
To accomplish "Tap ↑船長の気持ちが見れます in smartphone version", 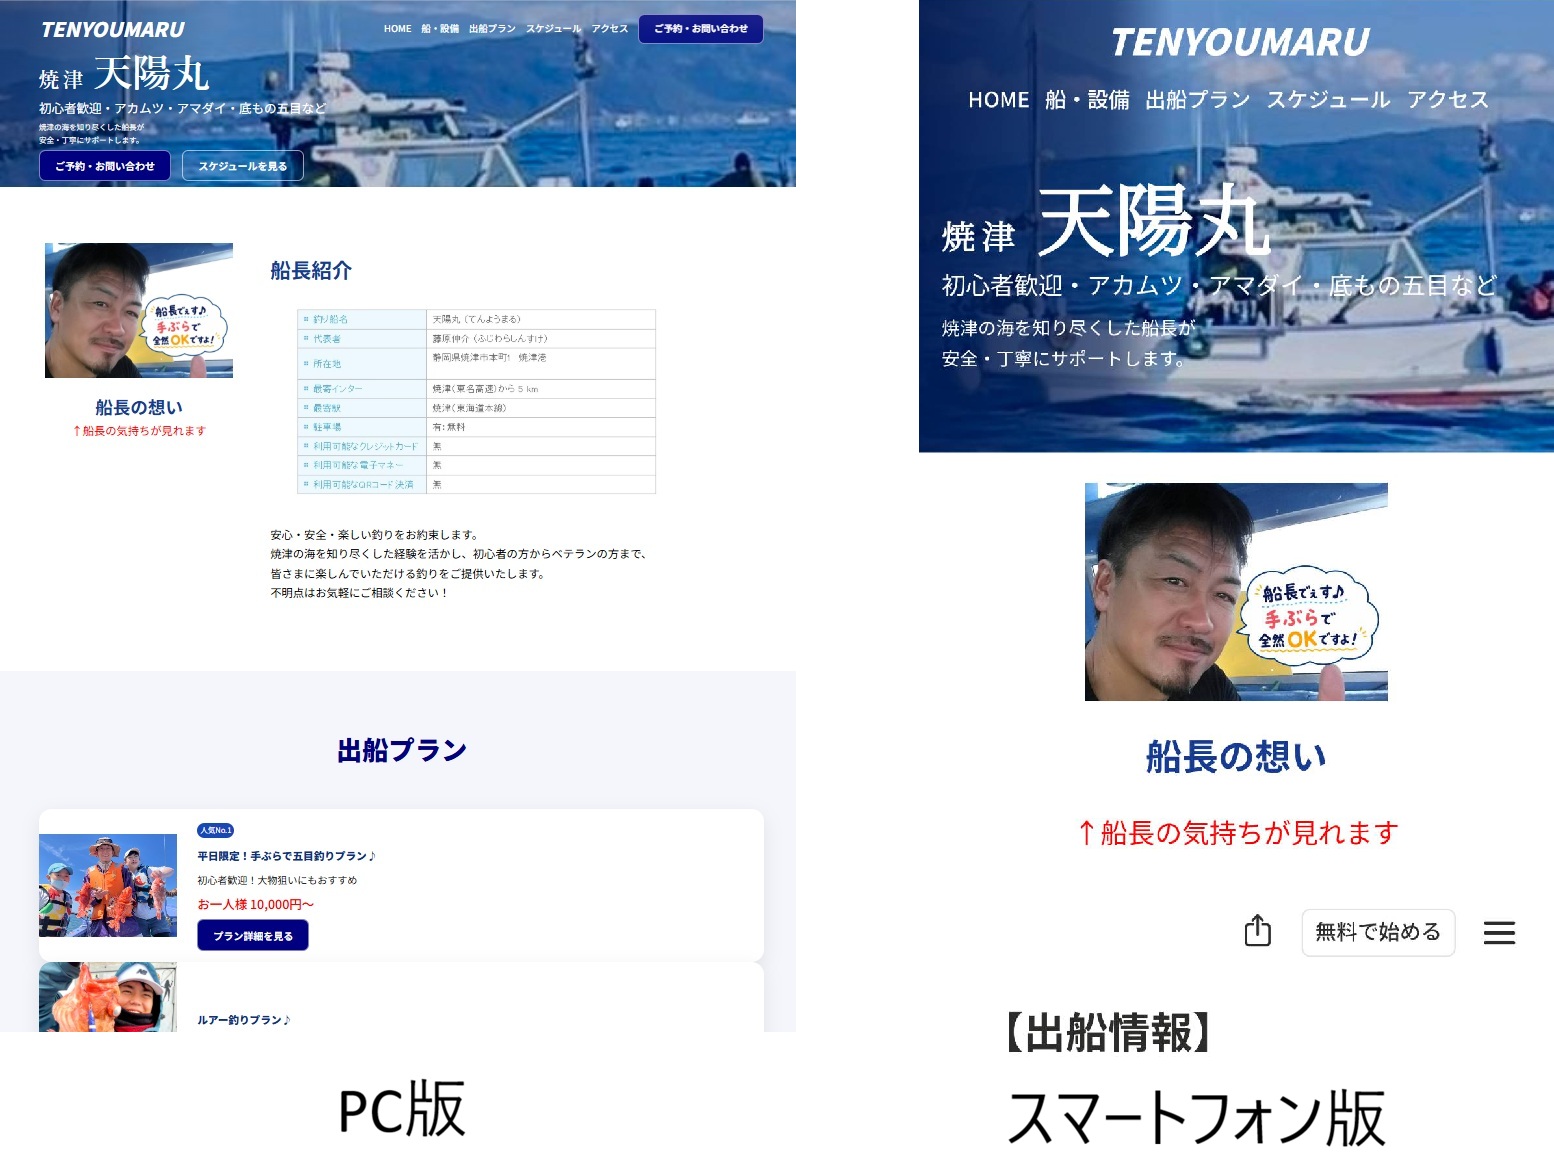I will [x=1237, y=833].
